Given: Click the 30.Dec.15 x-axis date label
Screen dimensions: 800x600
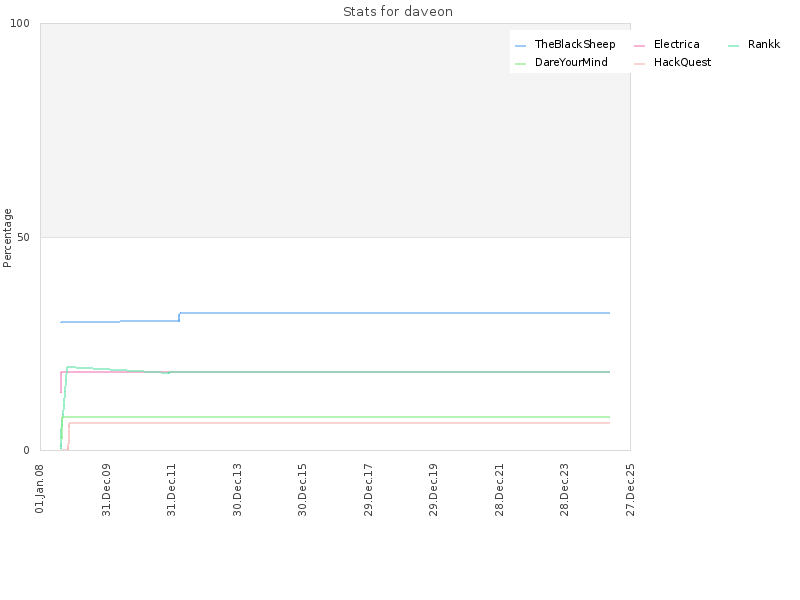Looking at the screenshot, I should click(302, 488).
